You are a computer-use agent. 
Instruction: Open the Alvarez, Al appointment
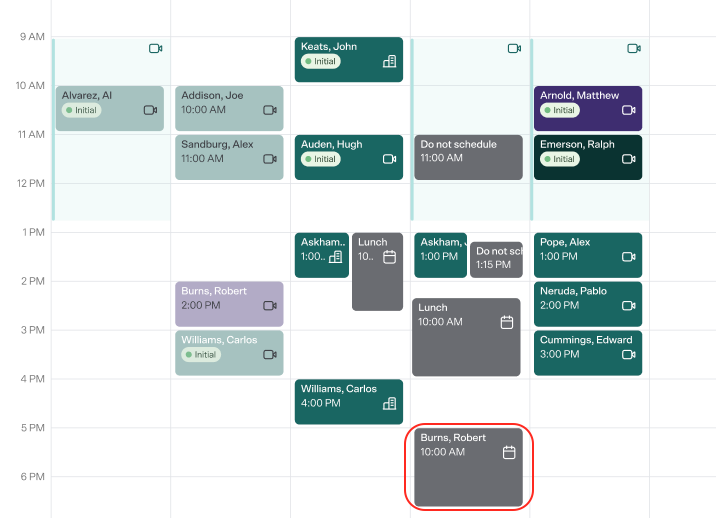110,109
